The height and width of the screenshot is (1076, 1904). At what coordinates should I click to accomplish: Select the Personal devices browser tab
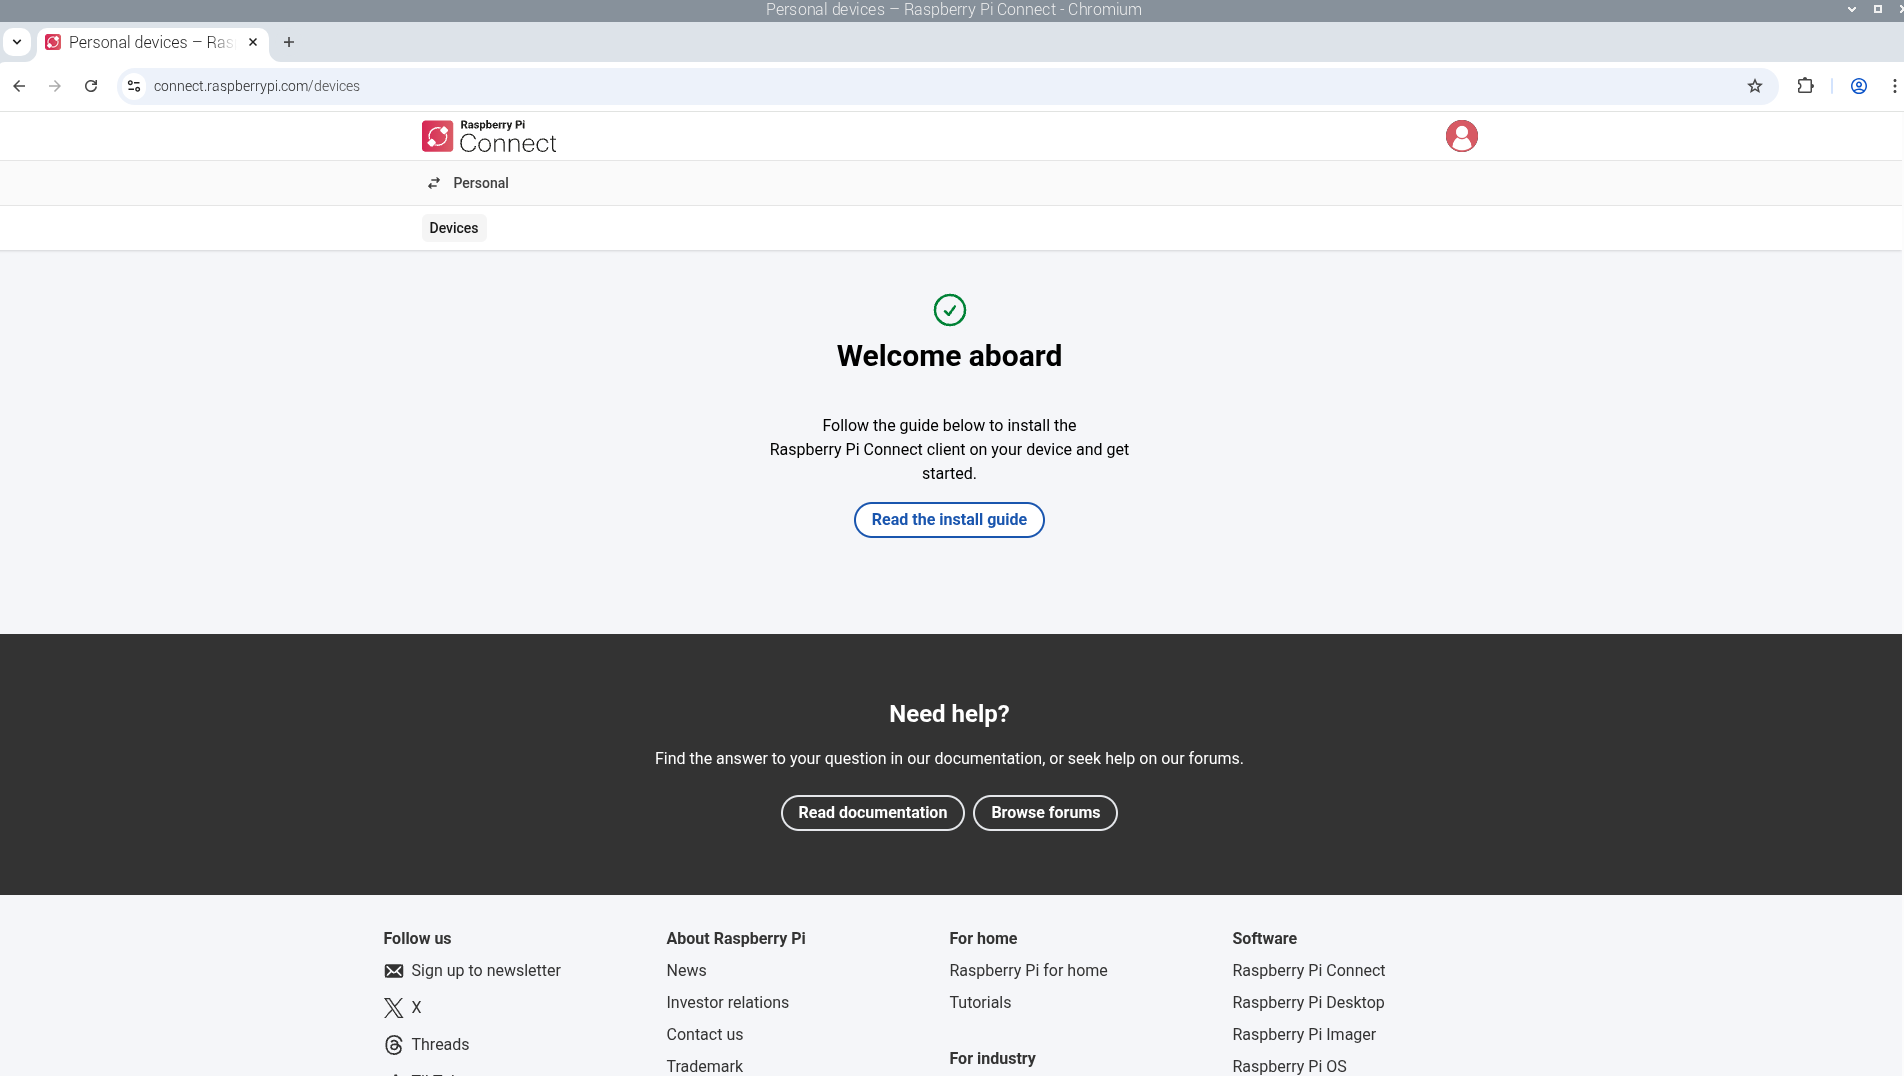pos(153,42)
